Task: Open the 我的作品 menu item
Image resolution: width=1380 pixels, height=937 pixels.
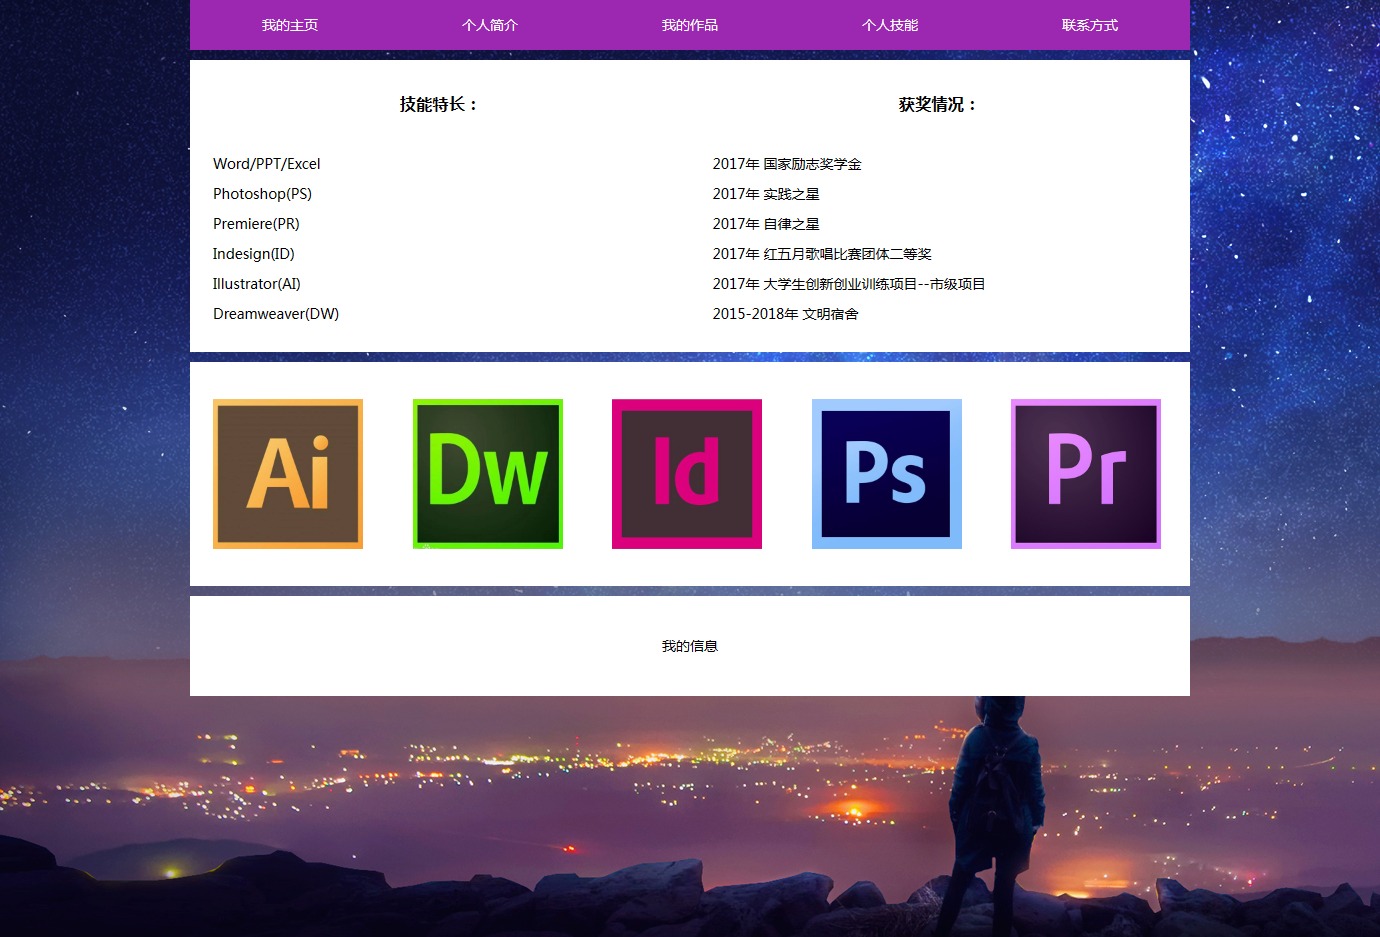Action: tap(690, 25)
